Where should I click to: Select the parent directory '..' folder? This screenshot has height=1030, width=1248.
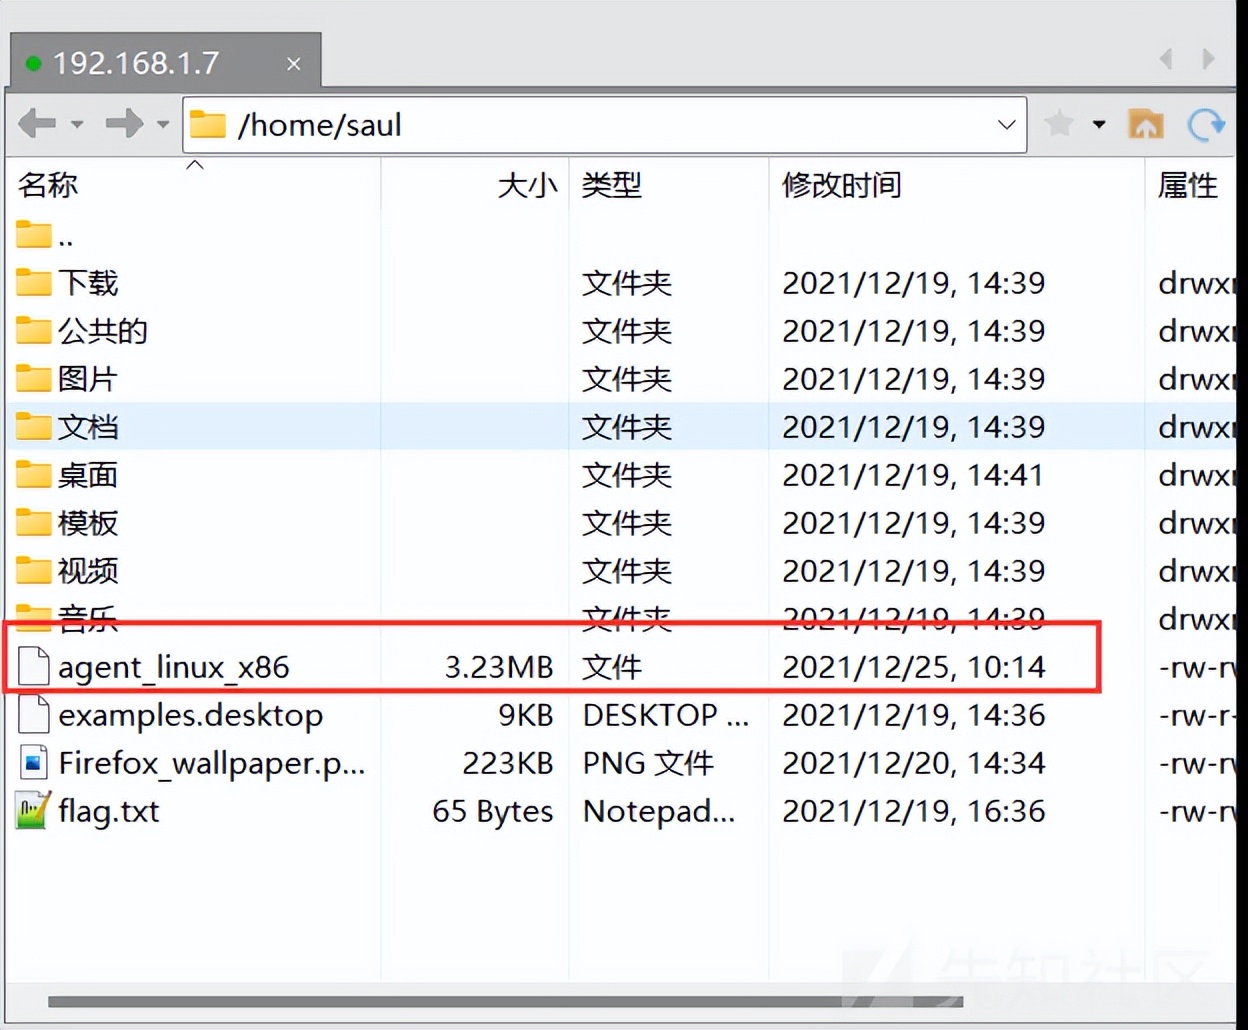click(x=33, y=237)
